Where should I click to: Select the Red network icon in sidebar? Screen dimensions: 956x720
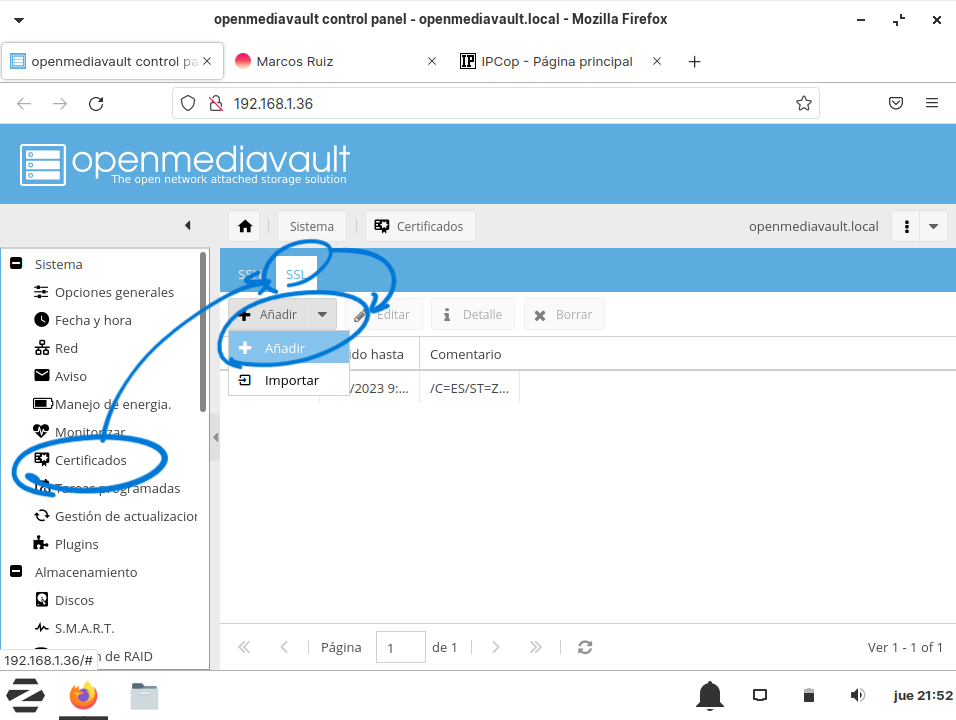coord(41,348)
